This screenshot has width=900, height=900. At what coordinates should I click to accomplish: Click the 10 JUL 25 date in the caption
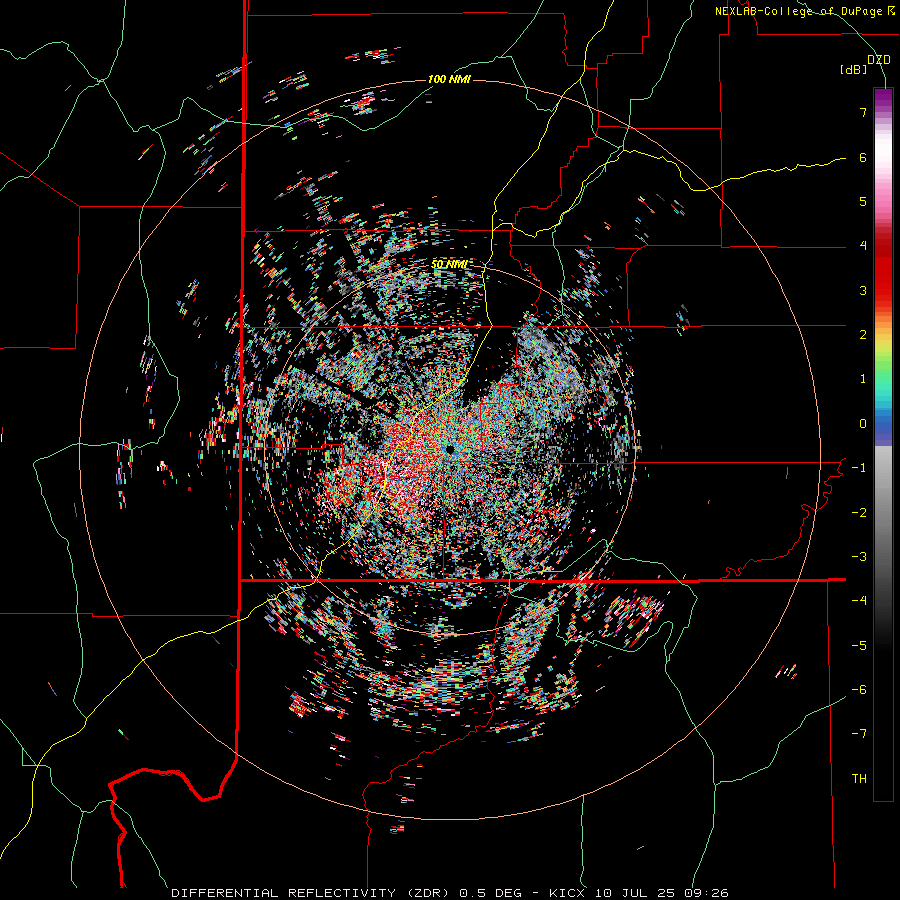634,893
